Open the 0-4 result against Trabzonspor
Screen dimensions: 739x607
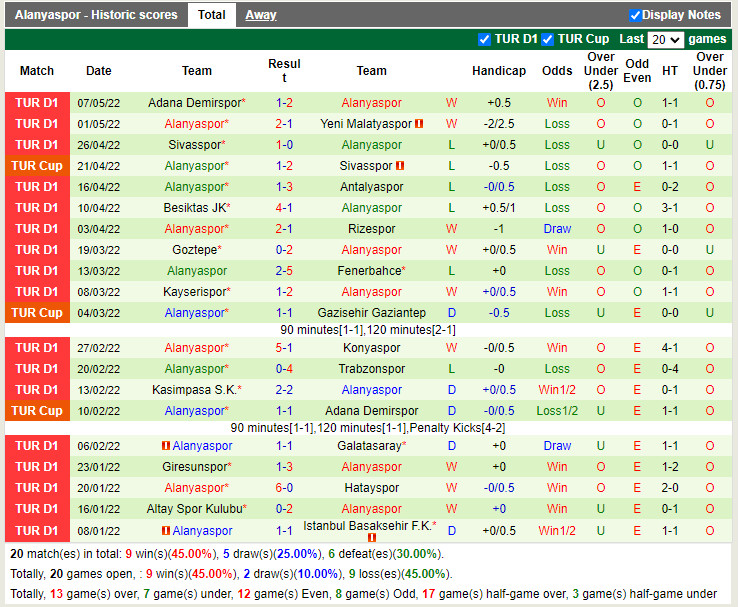[284, 369]
